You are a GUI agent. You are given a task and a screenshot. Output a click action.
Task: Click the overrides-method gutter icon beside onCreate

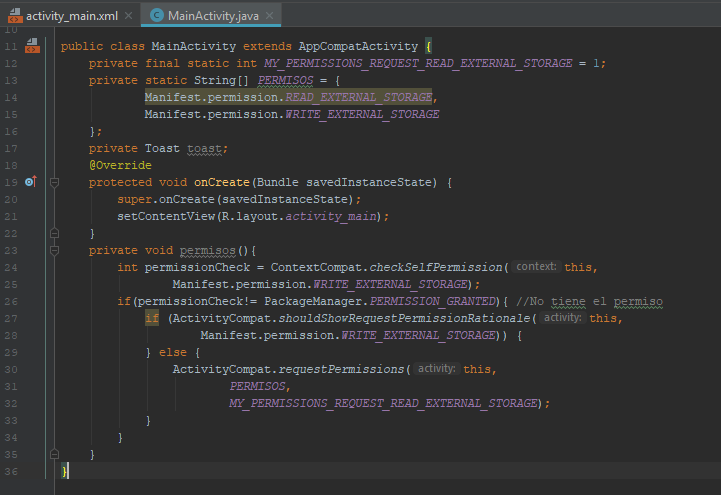[30, 182]
